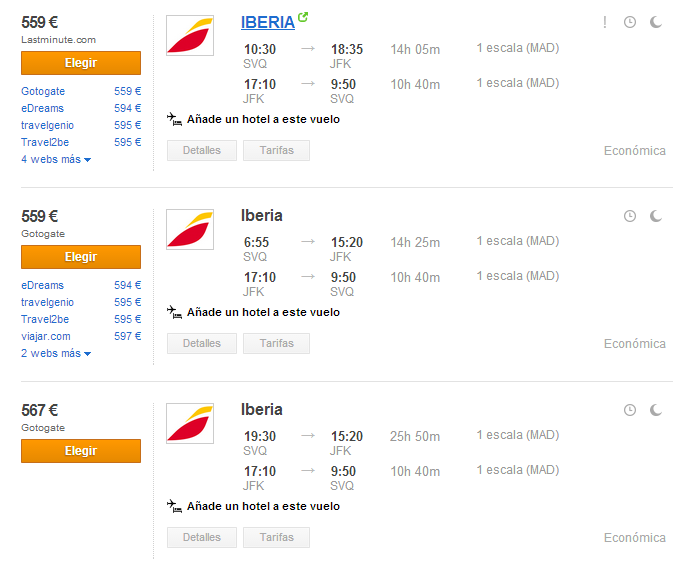Click the moon overnight icon on first result
This screenshot has height=567, width=694.
[656, 22]
